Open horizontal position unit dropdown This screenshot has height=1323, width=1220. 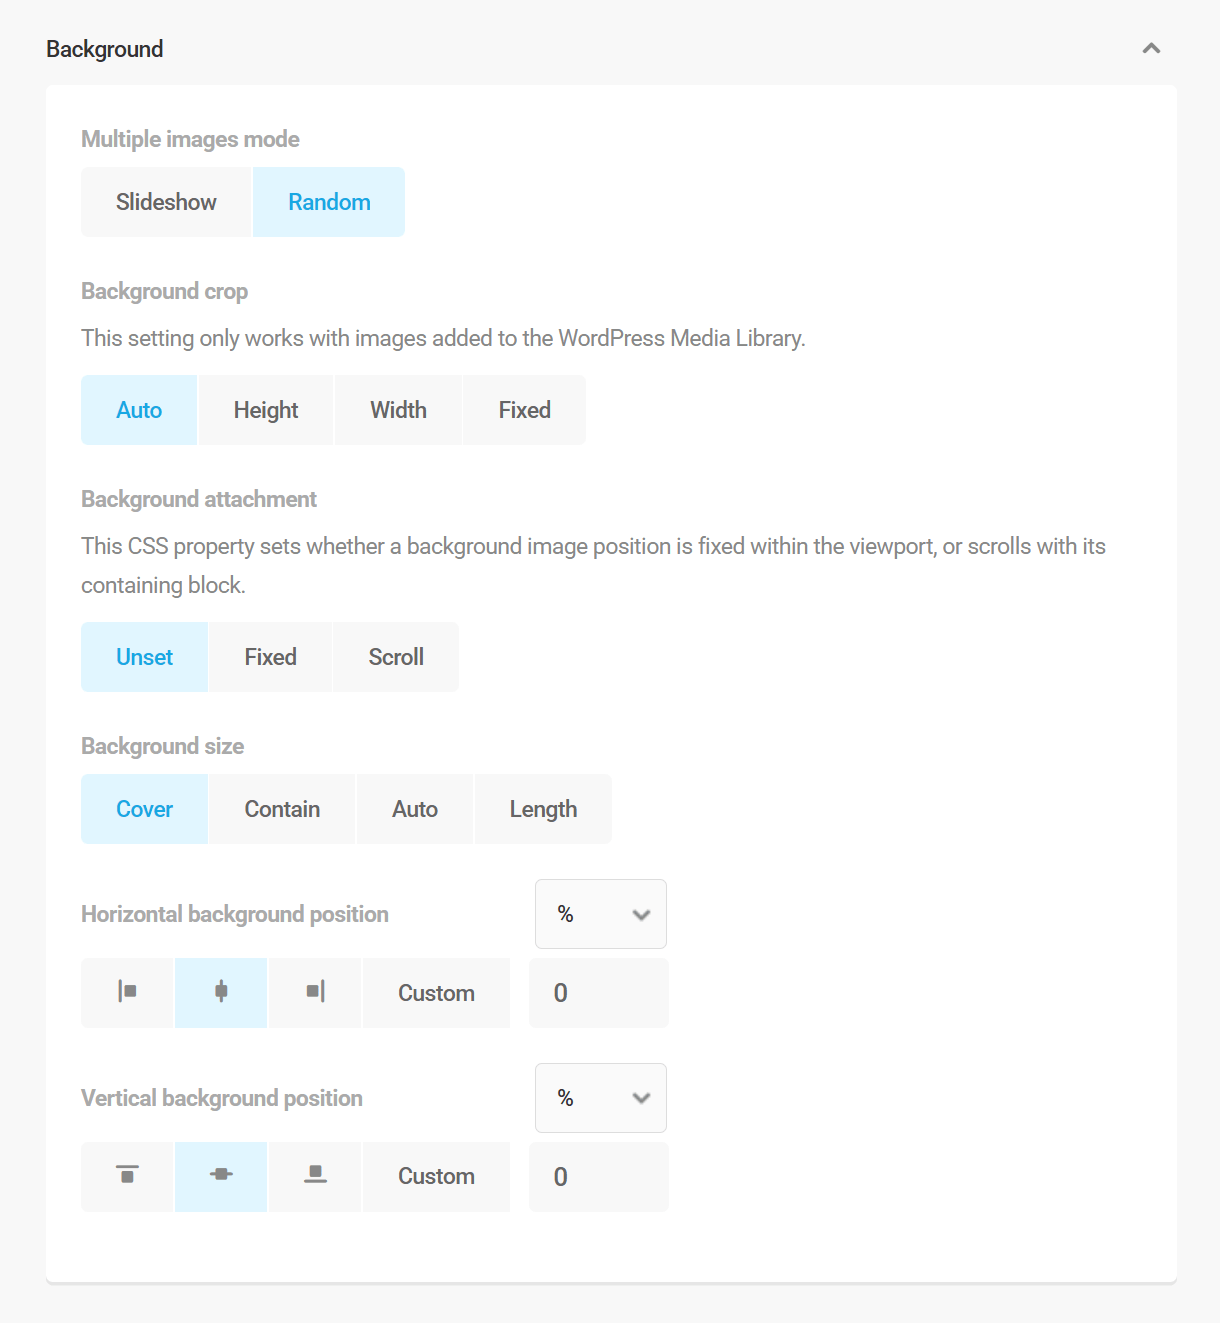click(x=601, y=914)
